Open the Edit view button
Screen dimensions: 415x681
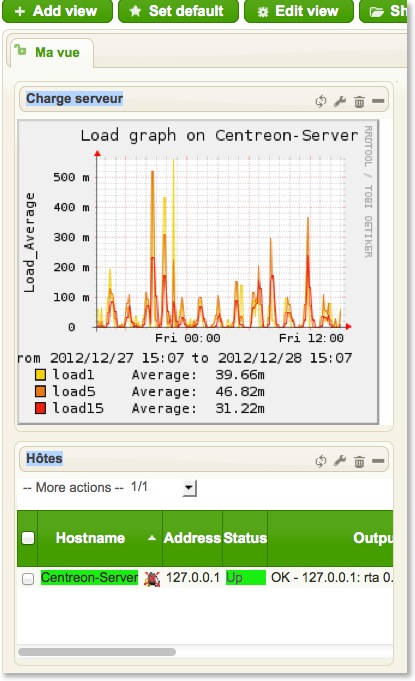[x=299, y=11]
